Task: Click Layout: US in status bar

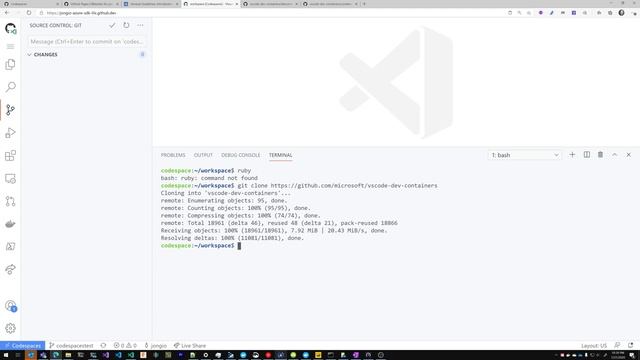Action: (594, 346)
